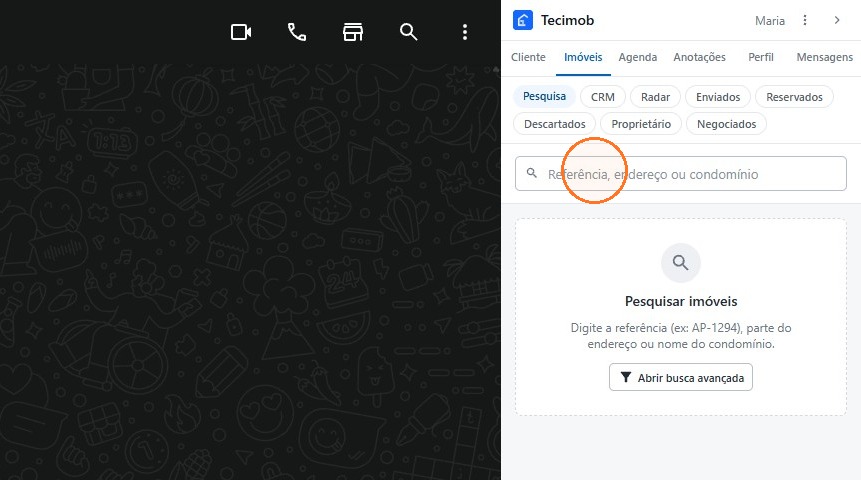The height and width of the screenshot is (480, 861).
Task: Select the CRM filter chip
Action: [x=602, y=97]
